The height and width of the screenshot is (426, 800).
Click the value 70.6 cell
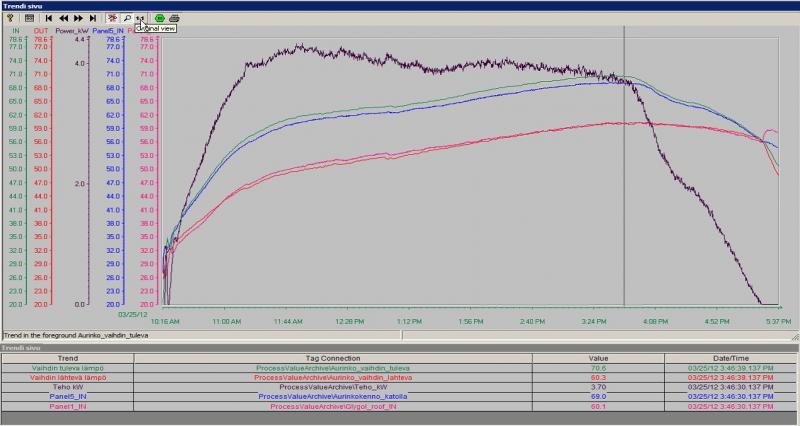point(598,368)
